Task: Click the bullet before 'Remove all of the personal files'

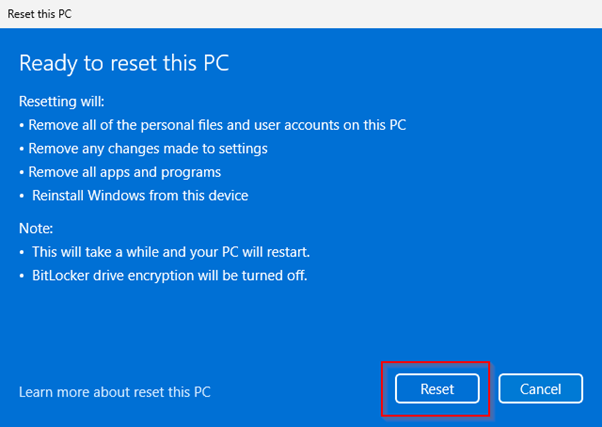Action: coord(22,125)
